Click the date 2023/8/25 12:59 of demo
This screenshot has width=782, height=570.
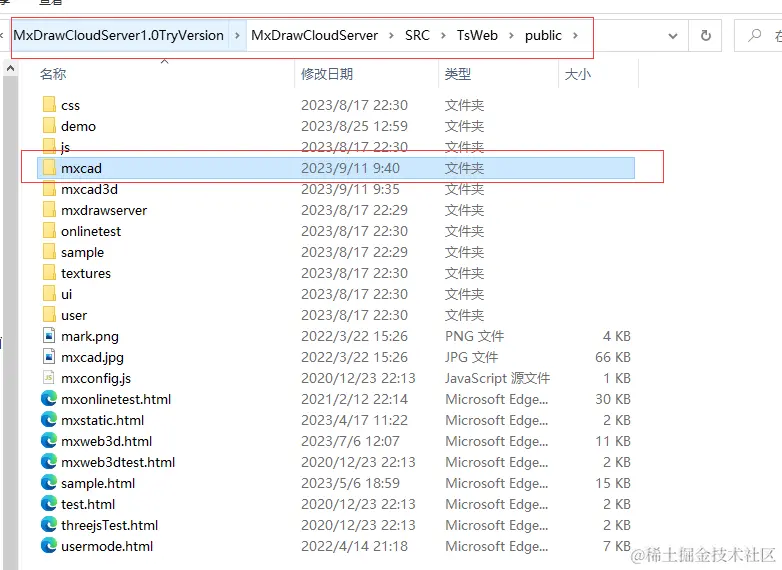click(355, 126)
